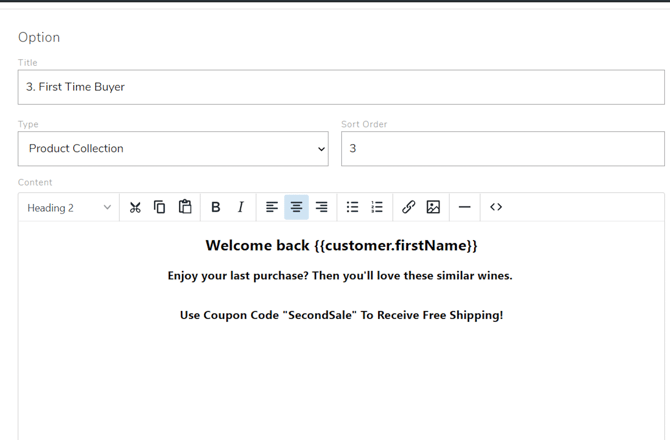
Task: Toggle Italic formatting
Action: click(x=240, y=207)
